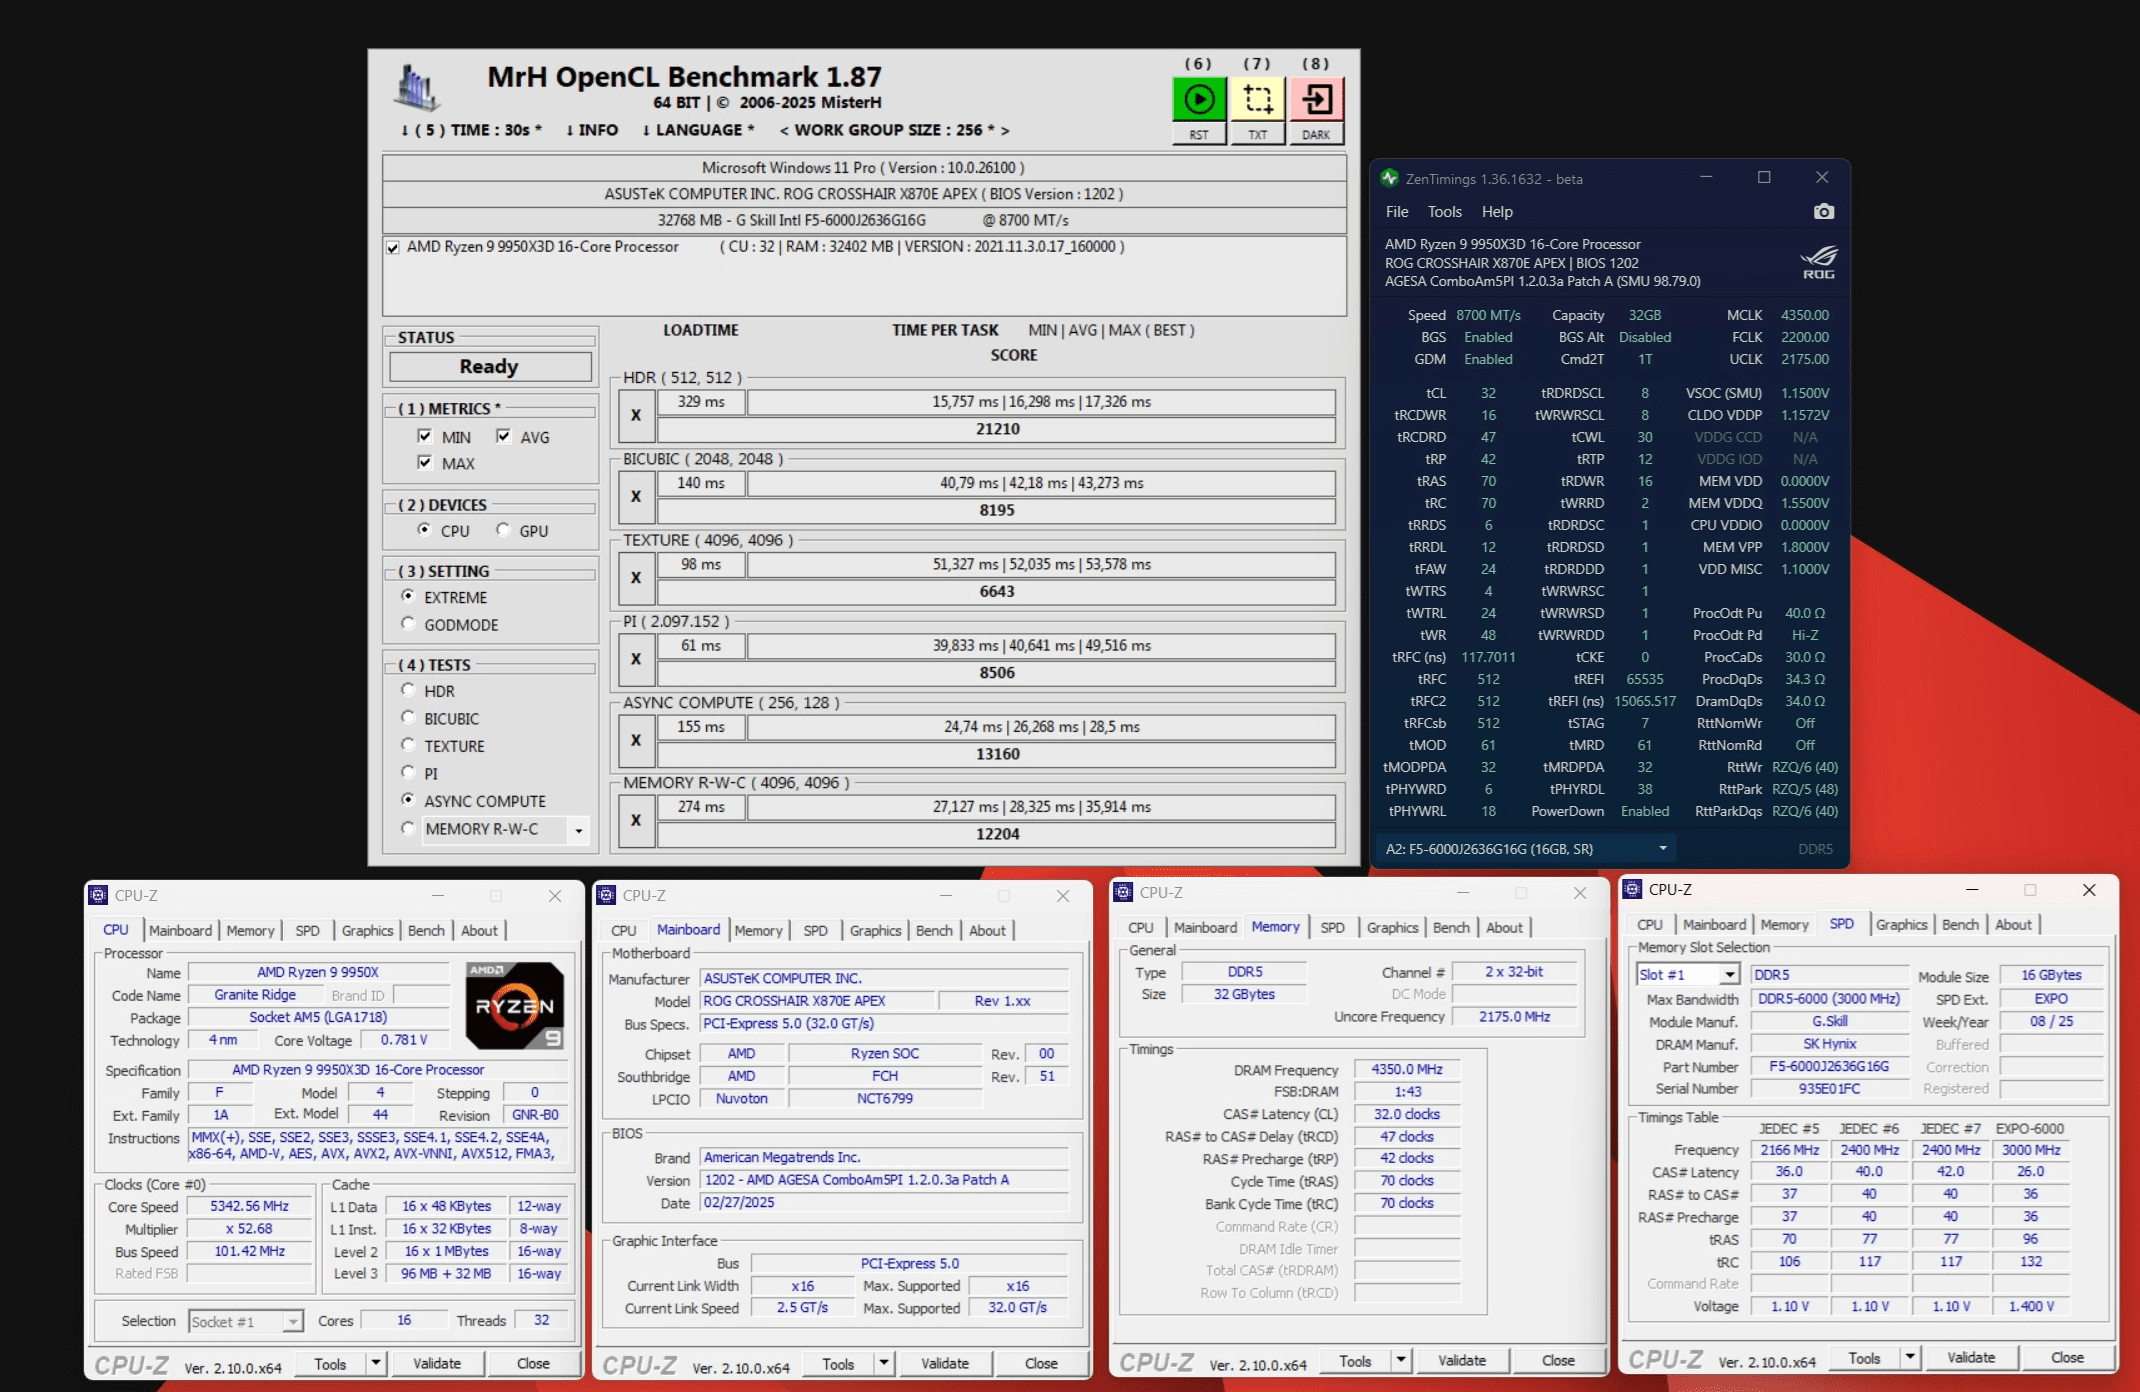Minimize the ZenTimings window
The image size is (2140, 1392).
[x=1706, y=177]
